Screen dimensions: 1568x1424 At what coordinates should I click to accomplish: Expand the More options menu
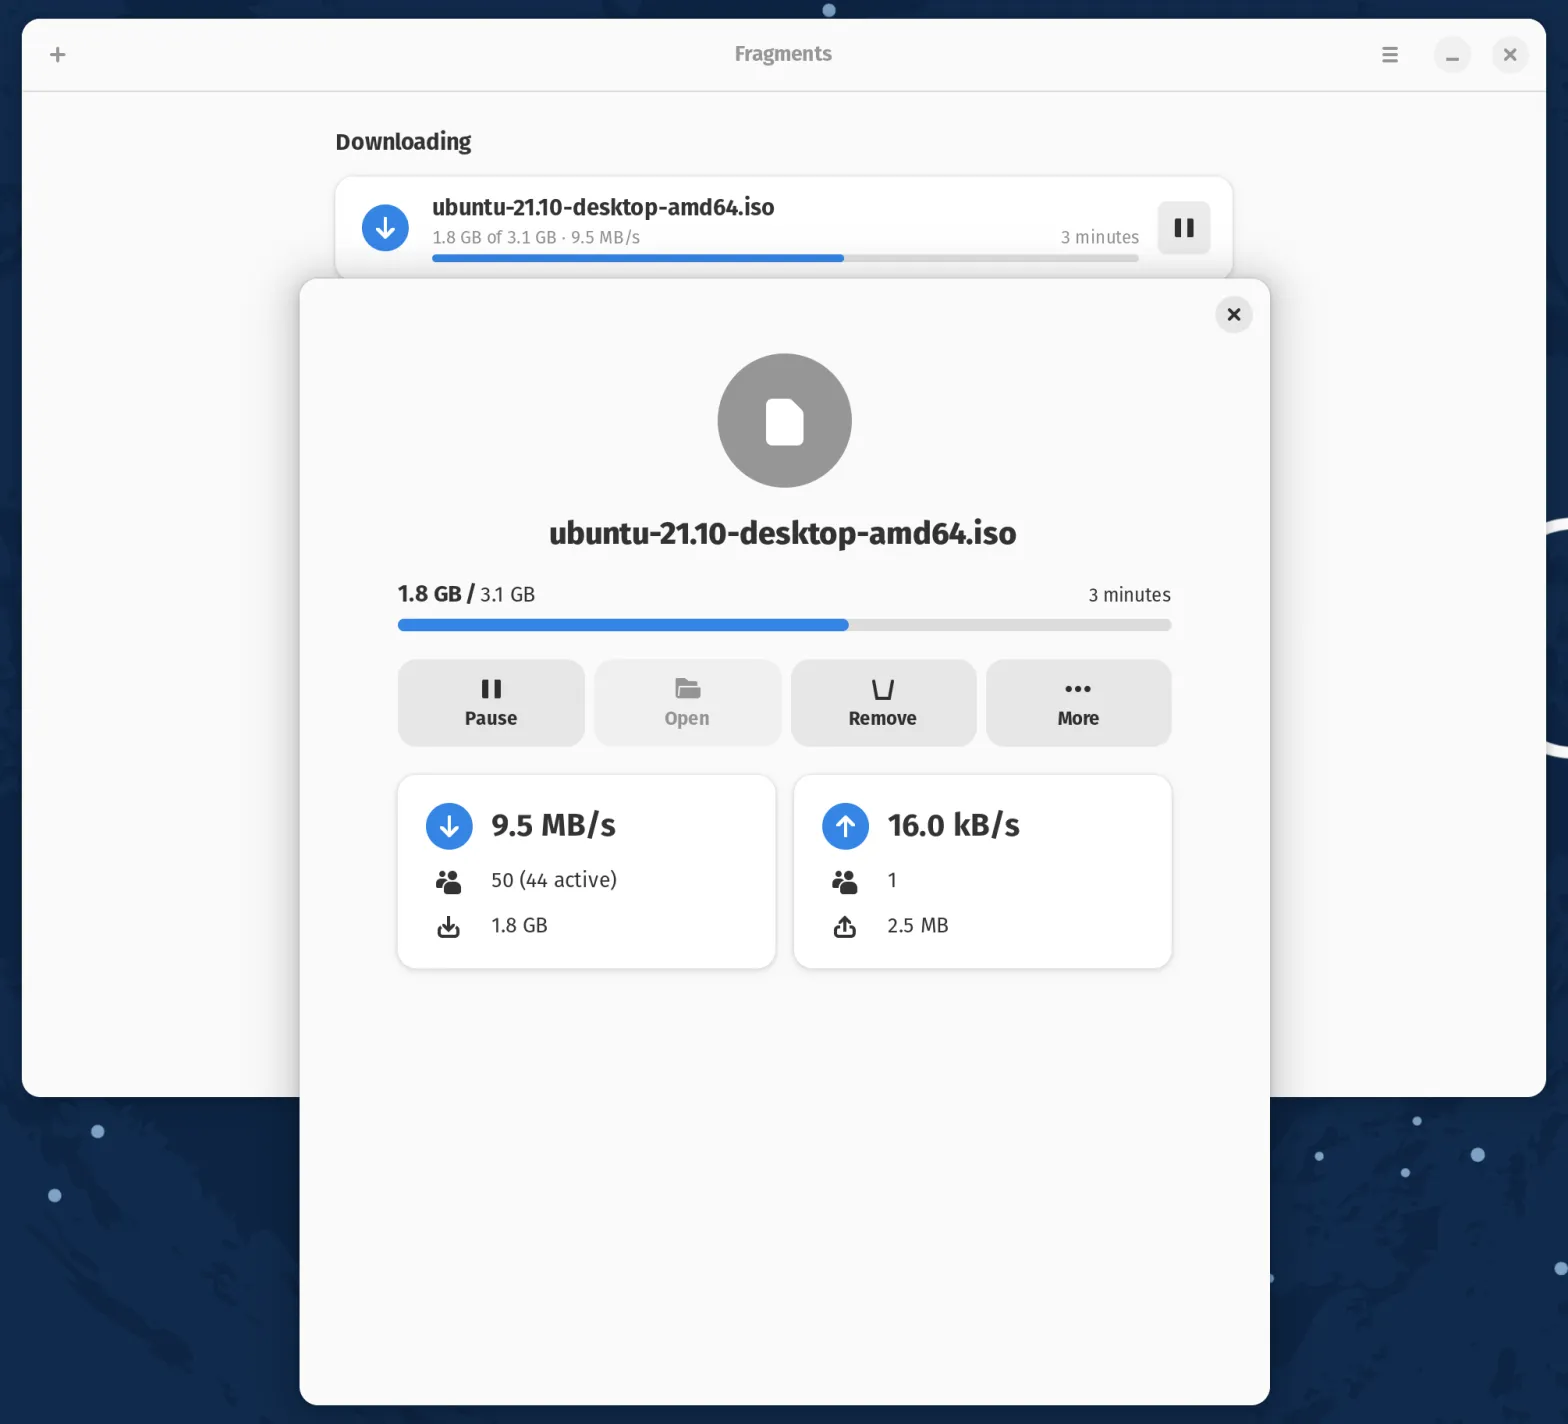(1077, 702)
